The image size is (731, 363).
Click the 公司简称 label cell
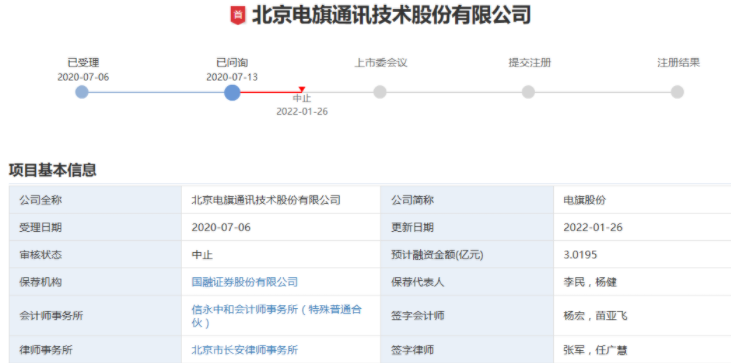coord(467,200)
